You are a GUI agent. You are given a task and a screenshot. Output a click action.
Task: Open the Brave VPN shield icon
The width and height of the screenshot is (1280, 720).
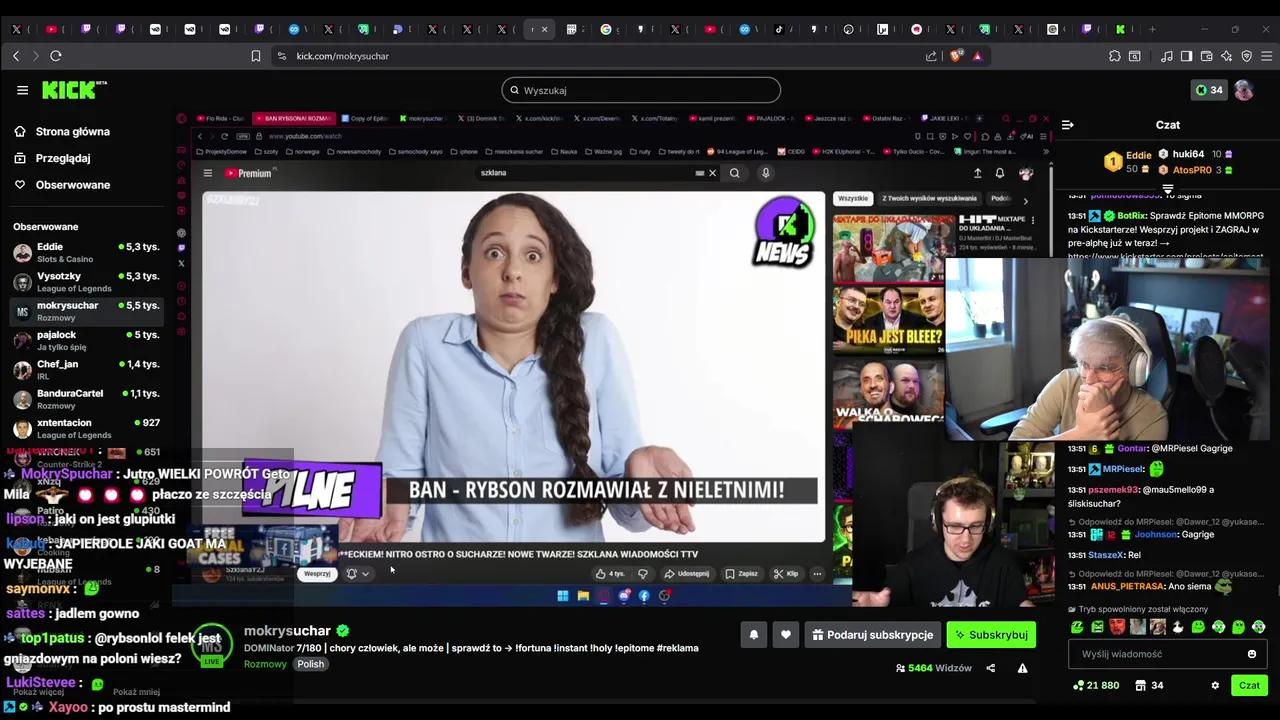1247,56
